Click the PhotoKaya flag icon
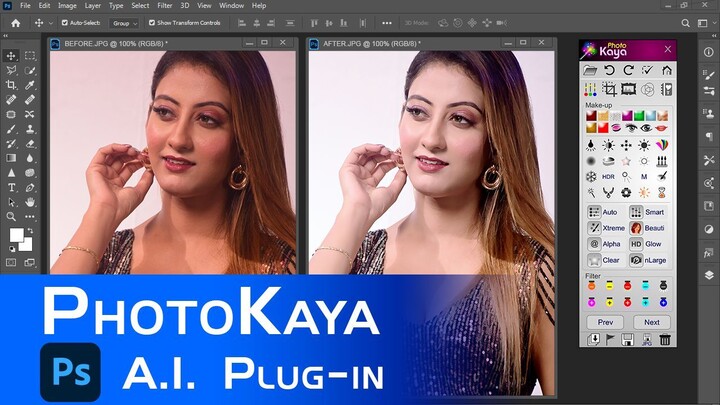Viewport: 720px width, 405px height. [610, 339]
